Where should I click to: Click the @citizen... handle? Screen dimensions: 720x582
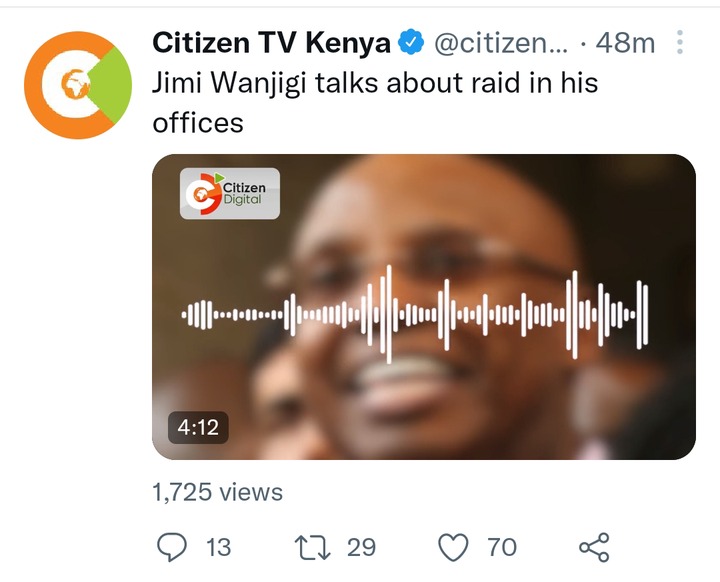[501, 43]
